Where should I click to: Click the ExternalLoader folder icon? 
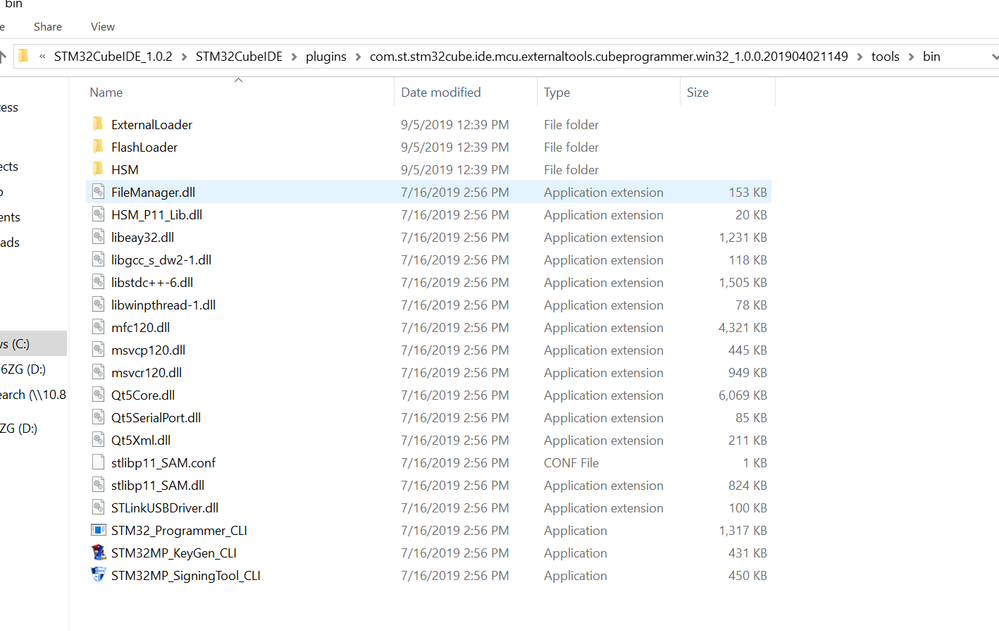(97, 124)
